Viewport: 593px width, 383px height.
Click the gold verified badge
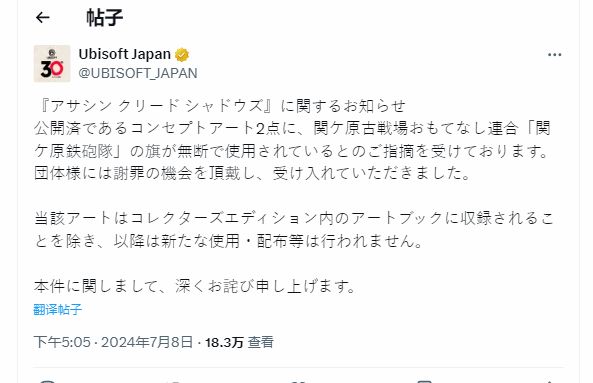[182, 55]
